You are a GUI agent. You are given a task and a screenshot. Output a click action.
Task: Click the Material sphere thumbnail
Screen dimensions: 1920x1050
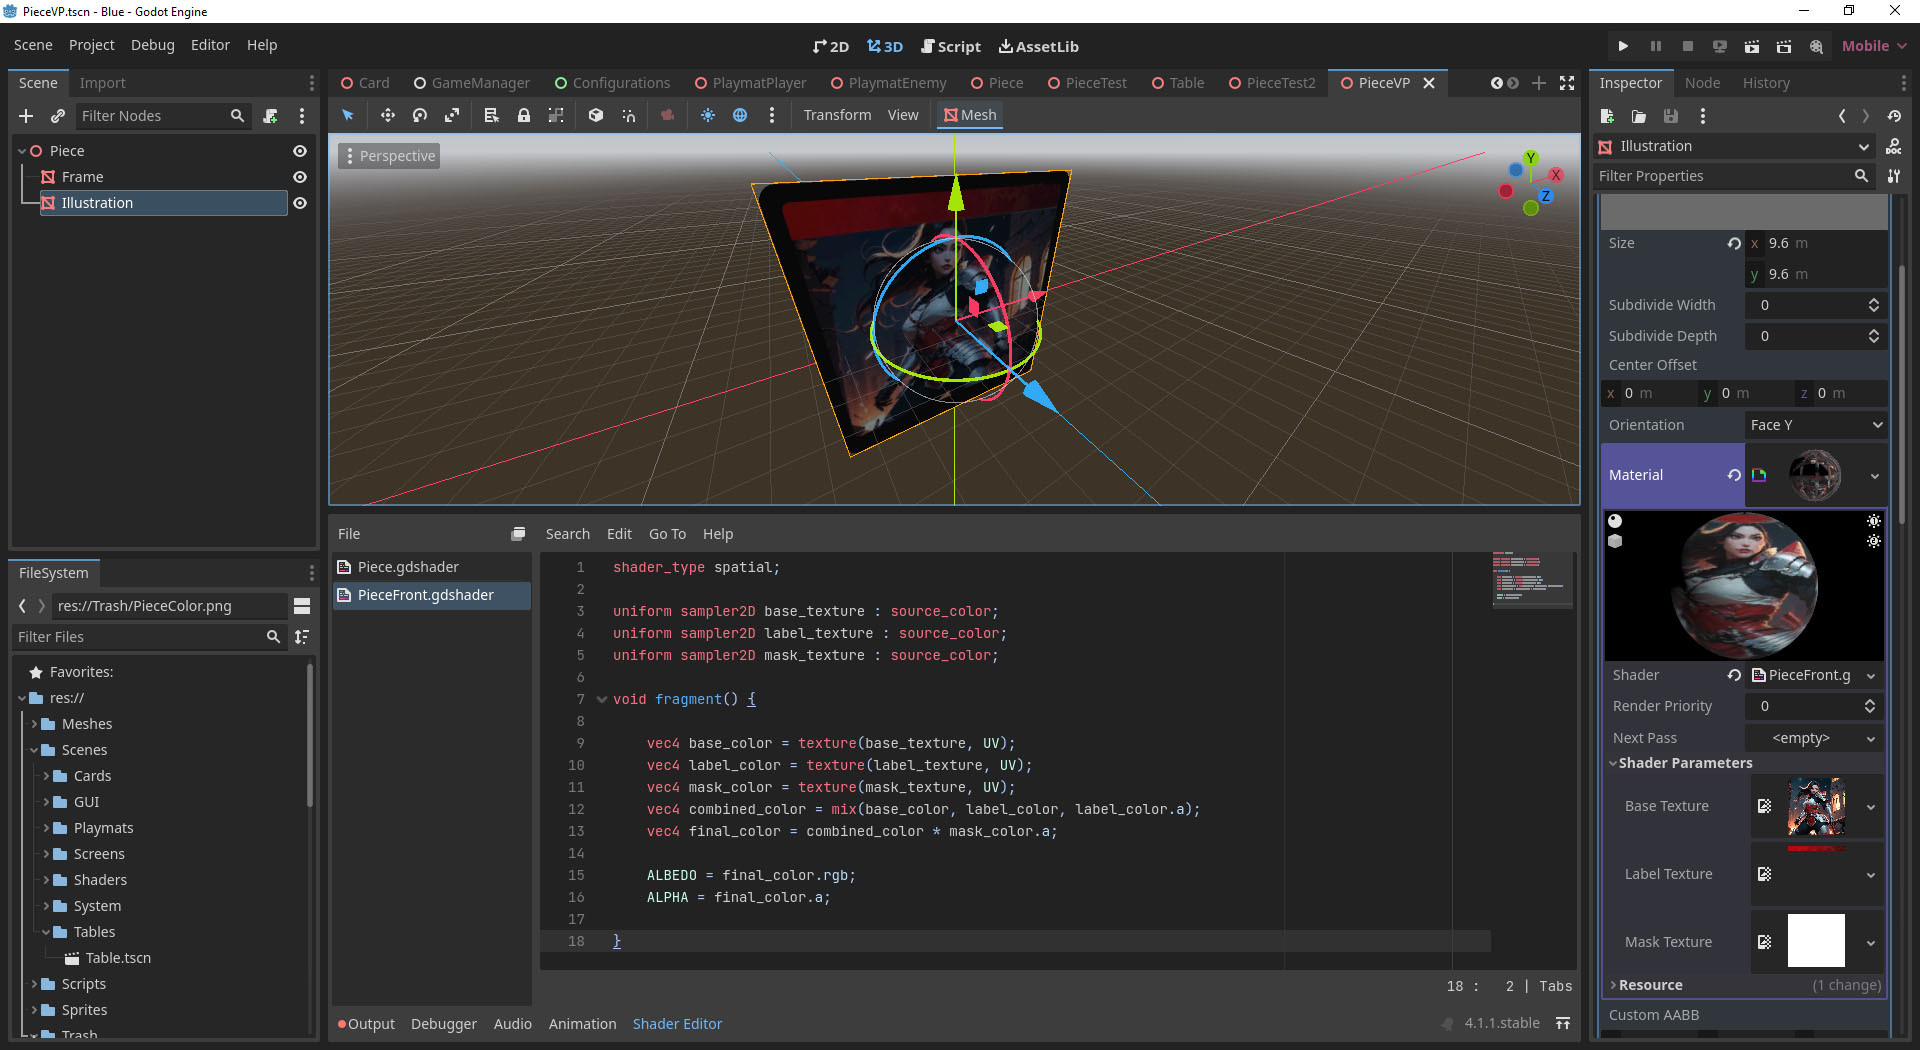pos(1815,475)
